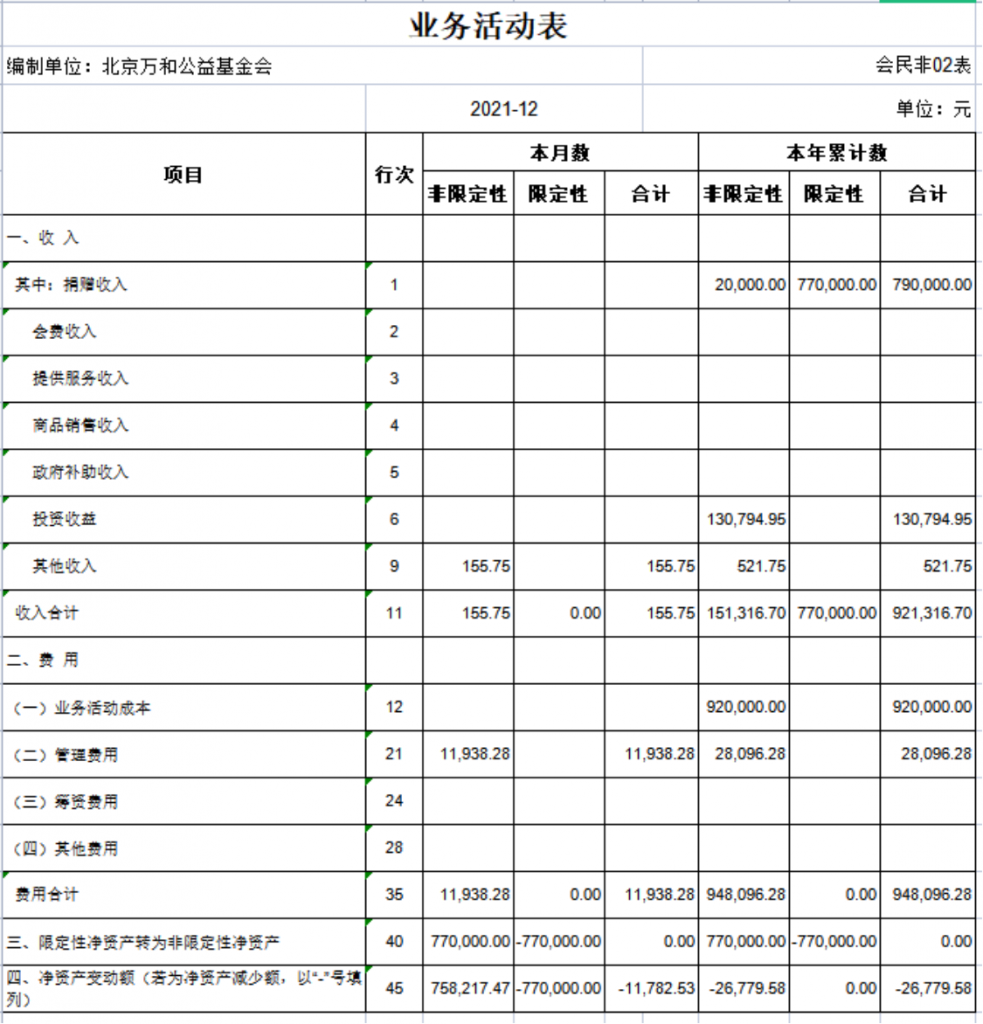
Task: Select the row number 45 cell
Action: click(394, 988)
